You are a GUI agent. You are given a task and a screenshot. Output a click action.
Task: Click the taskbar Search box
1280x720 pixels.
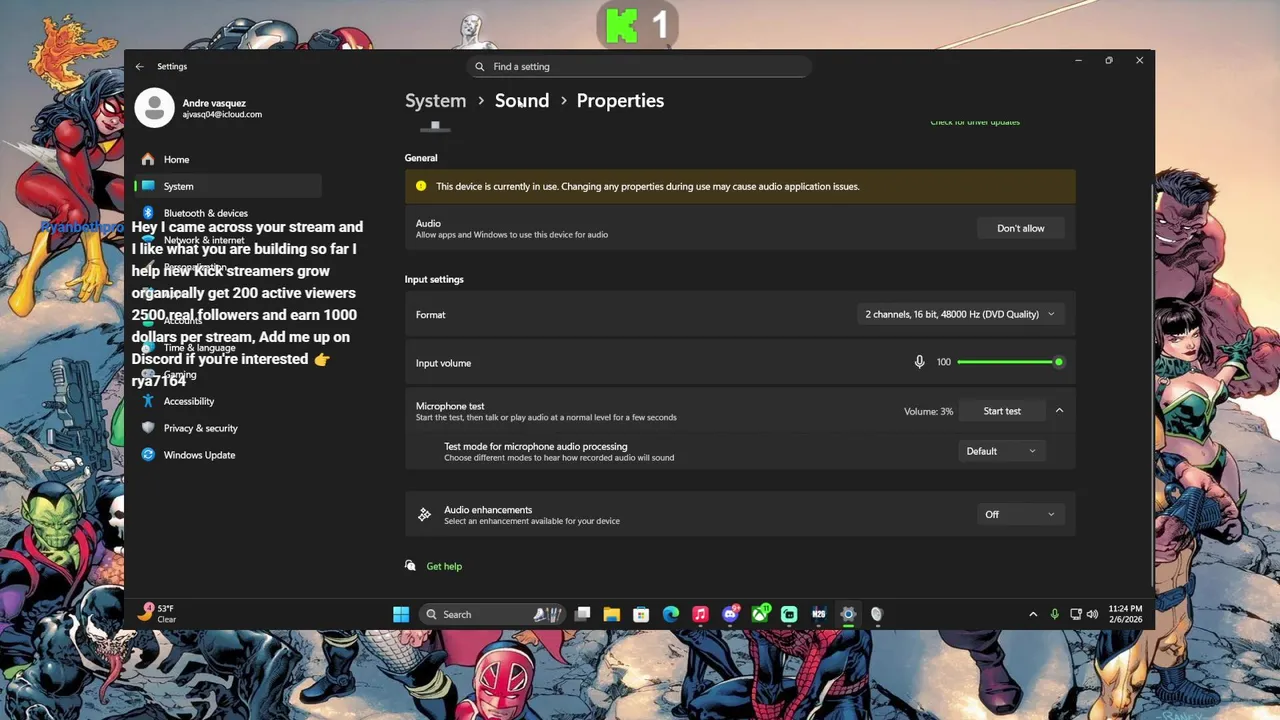pos(491,614)
